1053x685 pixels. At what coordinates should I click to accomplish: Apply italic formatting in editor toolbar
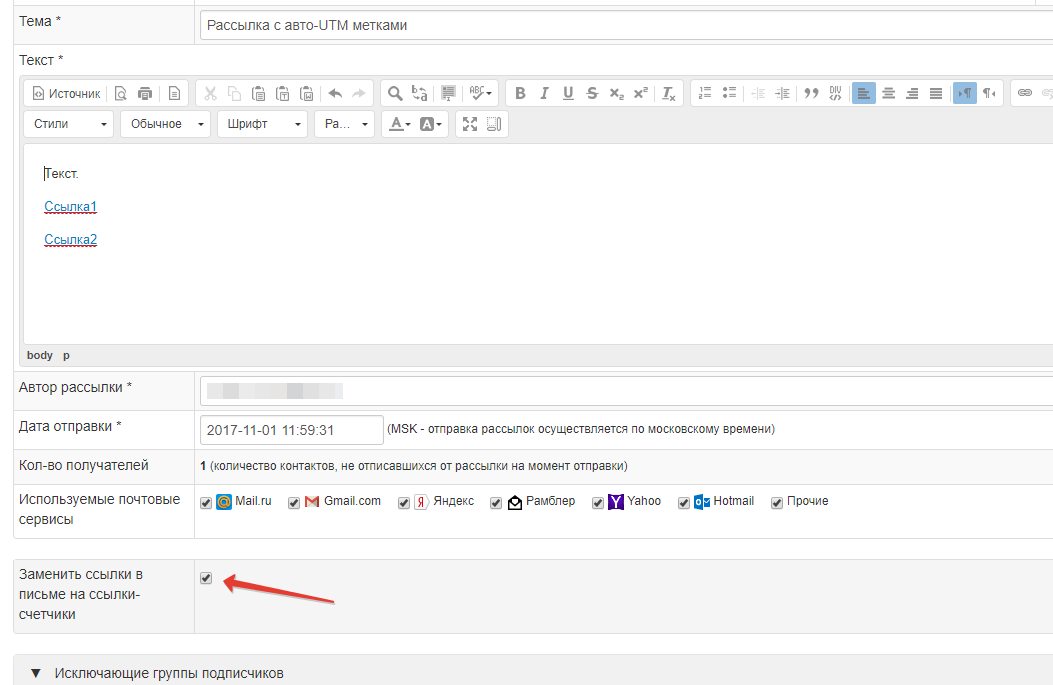pos(544,93)
